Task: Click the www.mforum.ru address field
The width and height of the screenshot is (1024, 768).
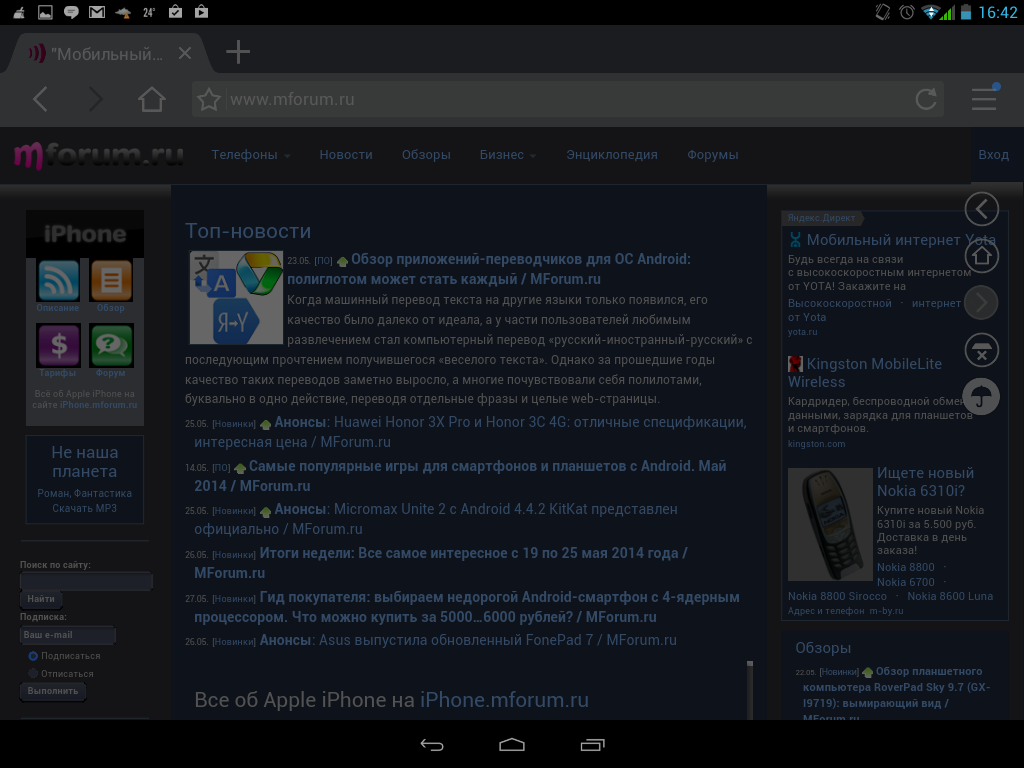Action: pos(568,99)
